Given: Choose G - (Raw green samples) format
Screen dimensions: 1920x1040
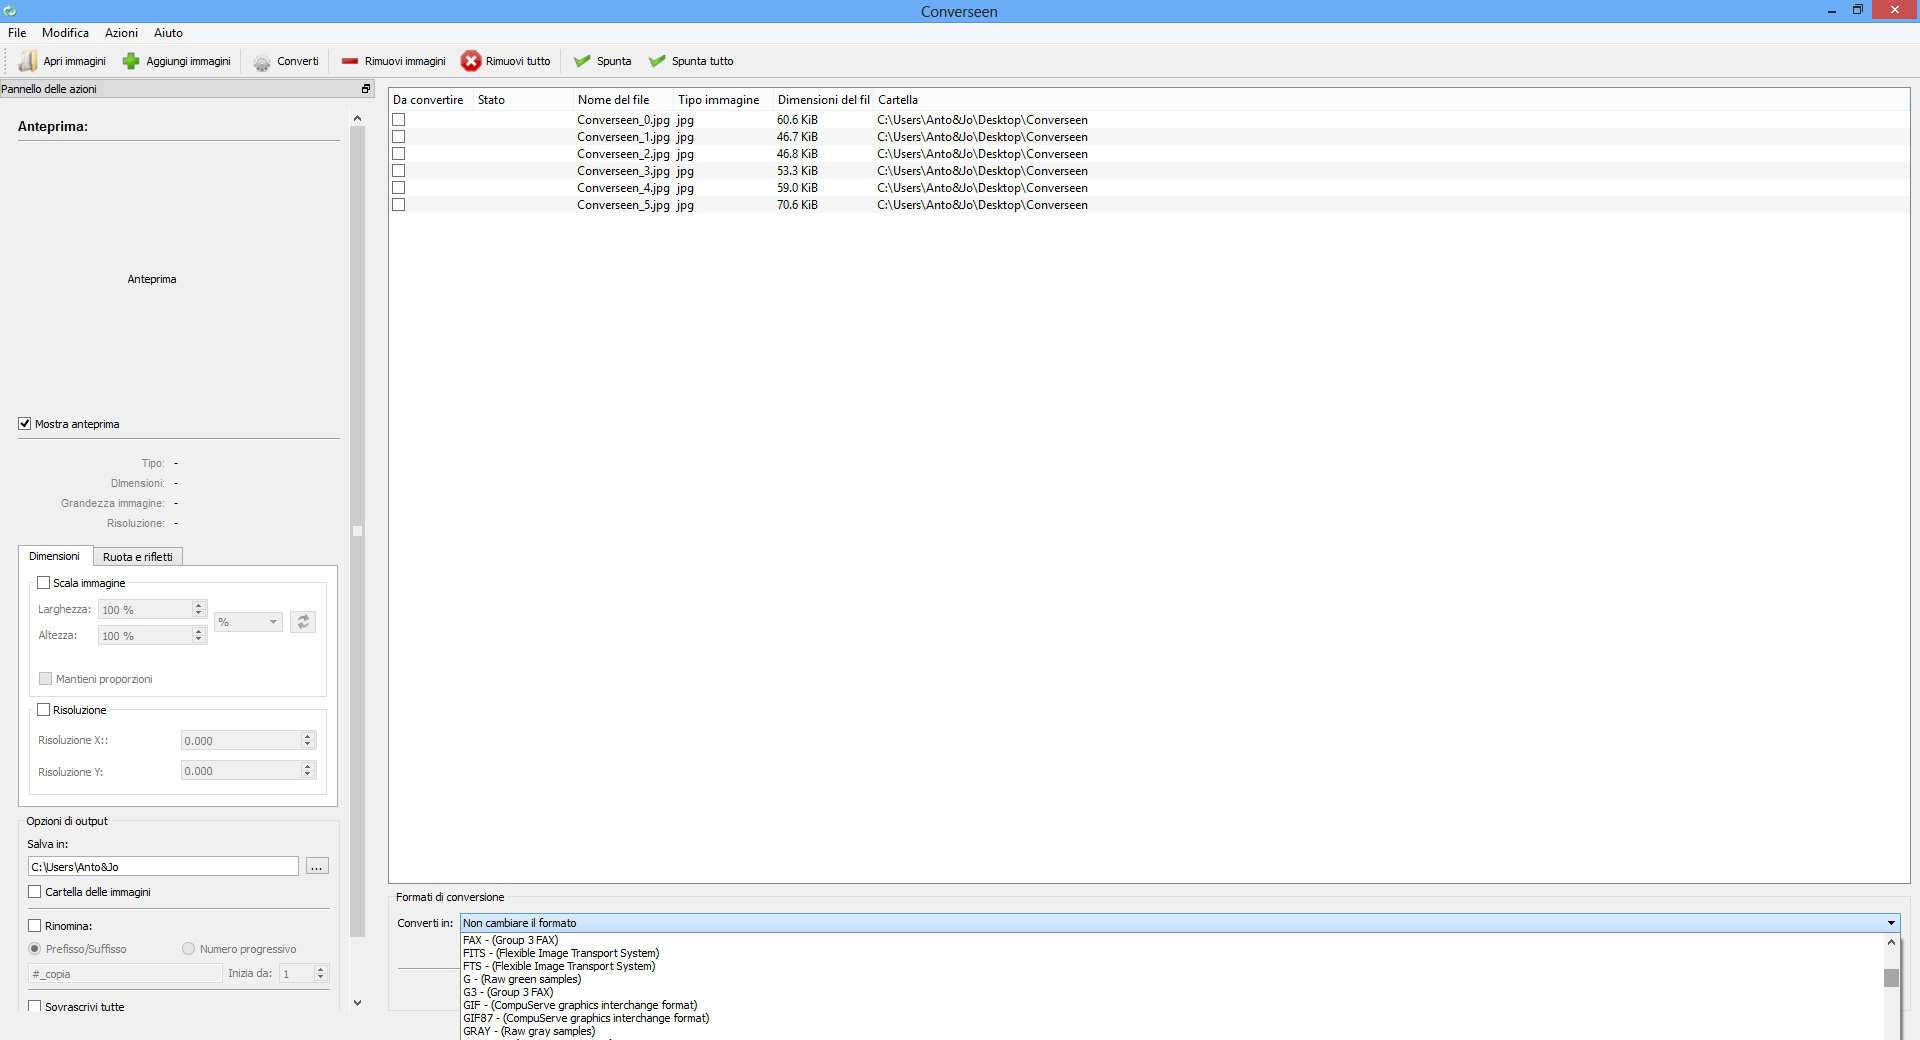Looking at the screenshot, I should click(x=522, y=979).
